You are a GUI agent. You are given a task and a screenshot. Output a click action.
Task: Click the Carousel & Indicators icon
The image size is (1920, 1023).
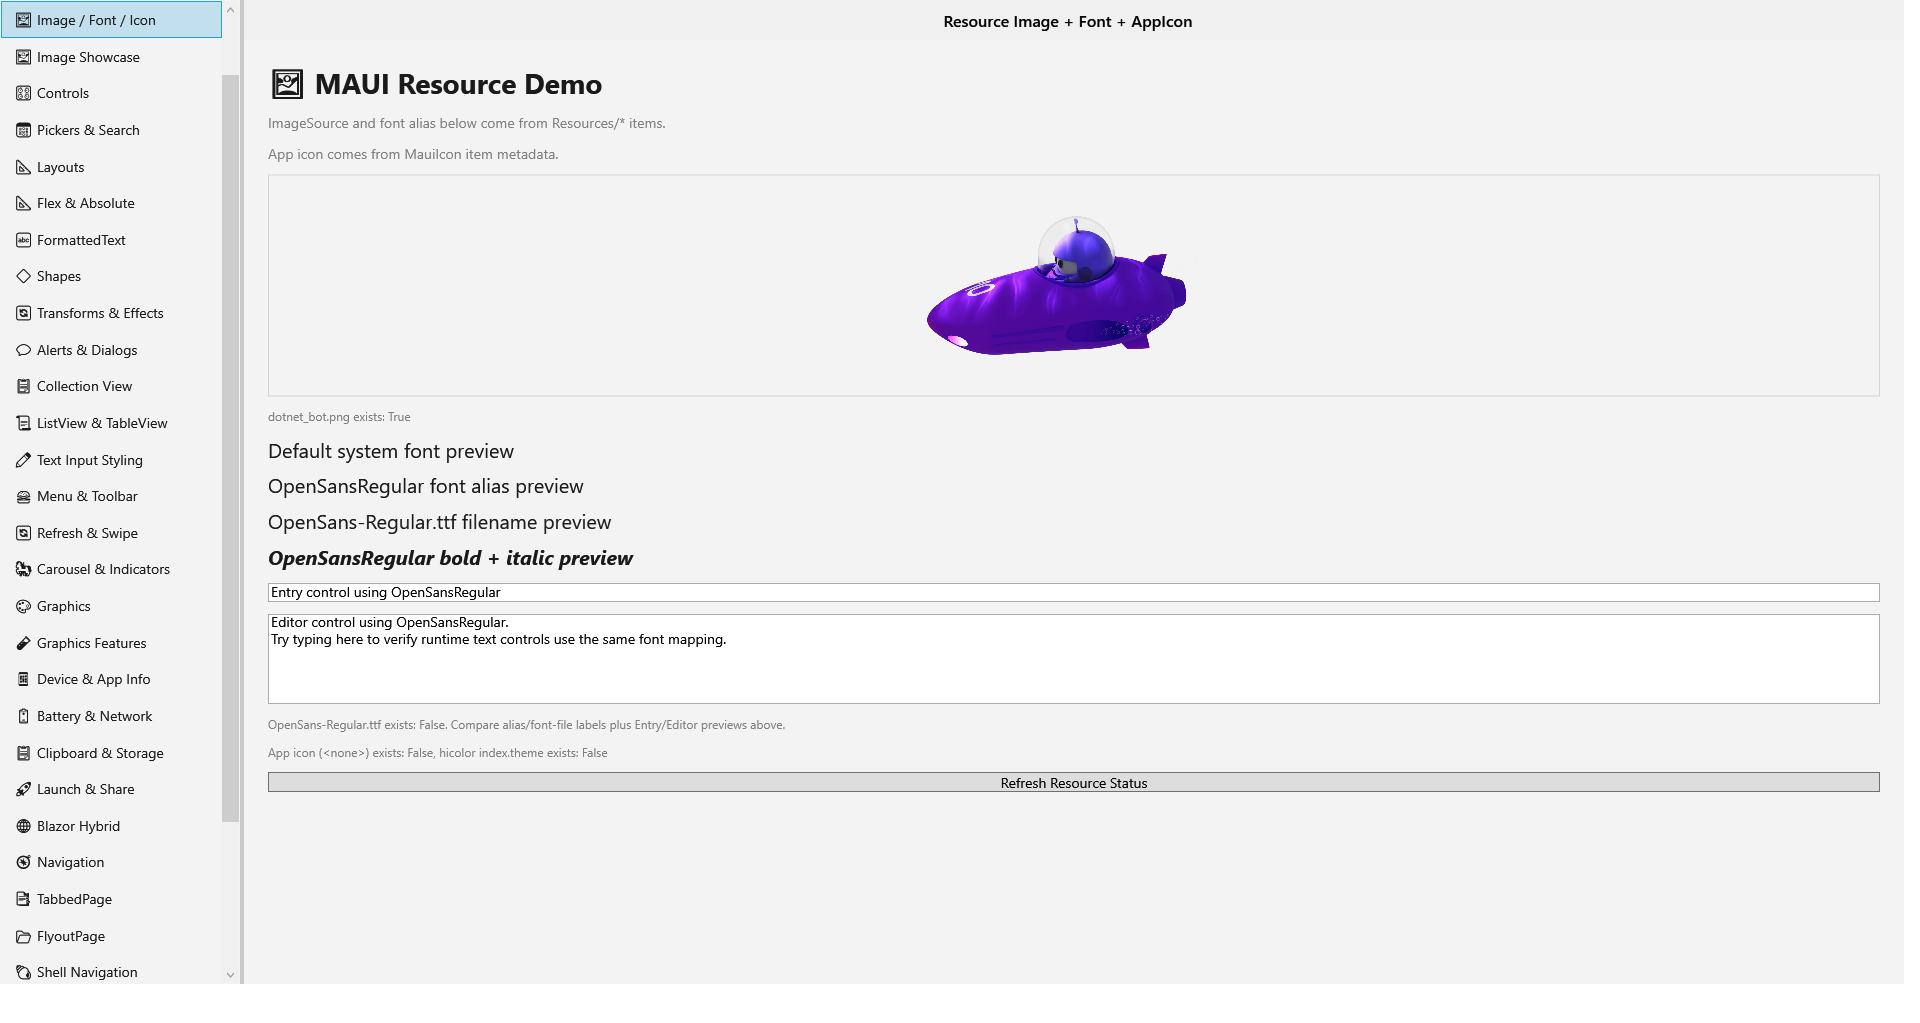coord(23,569)
